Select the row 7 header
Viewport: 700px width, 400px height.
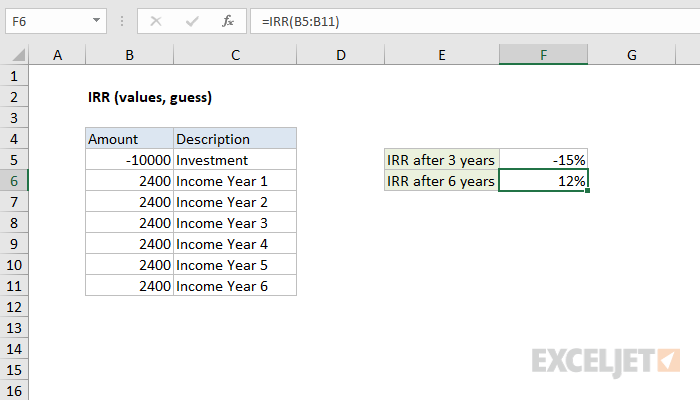click(14, 202)
